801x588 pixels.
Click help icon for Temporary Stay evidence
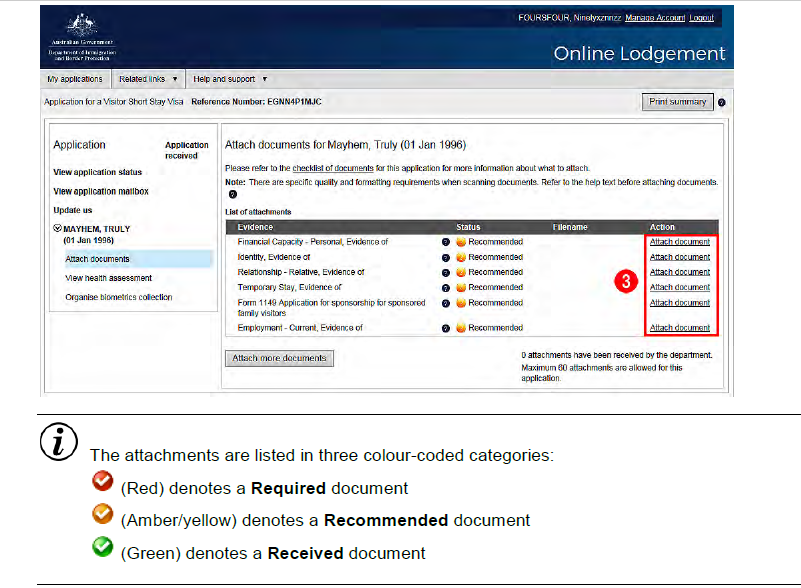coord(446,287)
